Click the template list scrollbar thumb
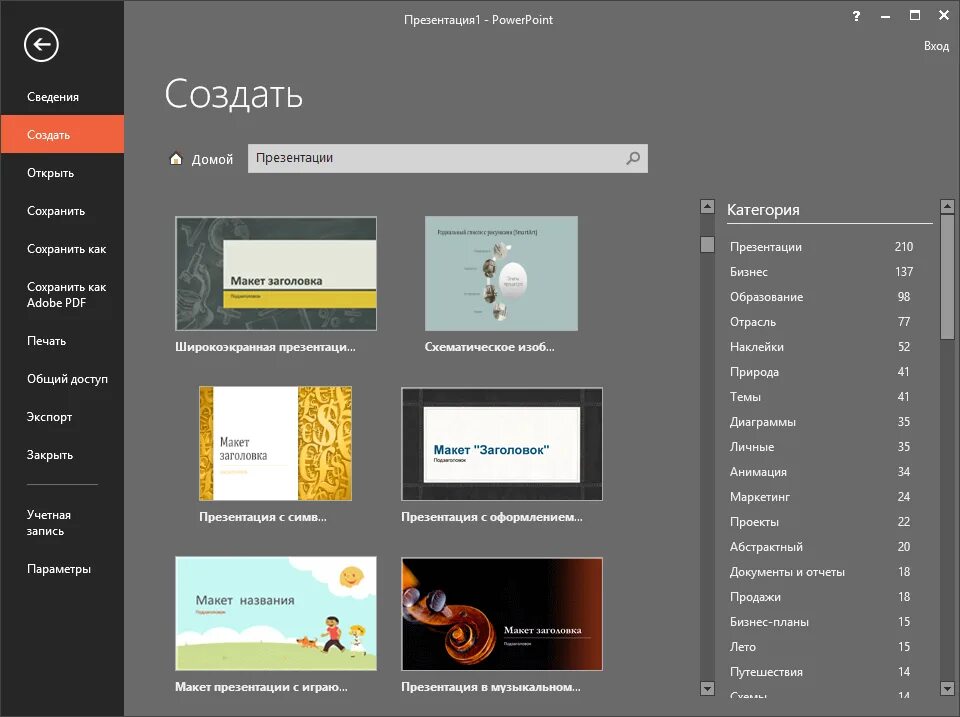Image resolution: width=960 pixels, height=717 pixels. [707, 244]
